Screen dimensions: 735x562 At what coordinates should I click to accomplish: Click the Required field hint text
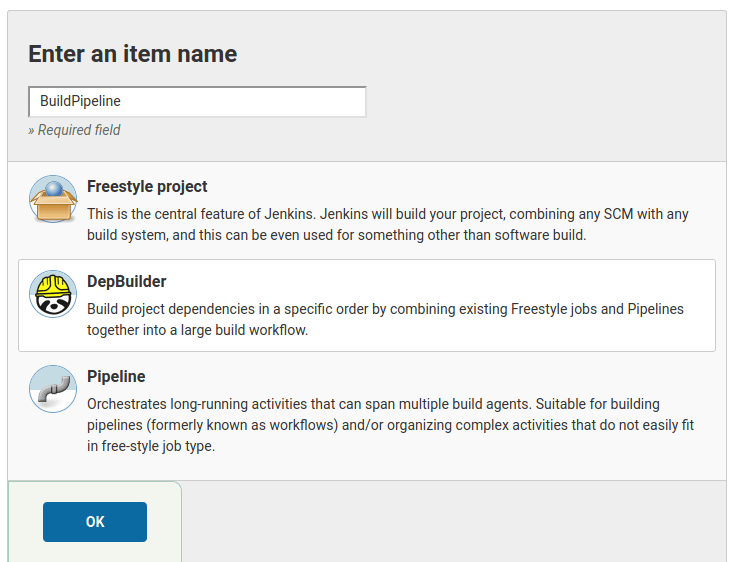point(75,130)
